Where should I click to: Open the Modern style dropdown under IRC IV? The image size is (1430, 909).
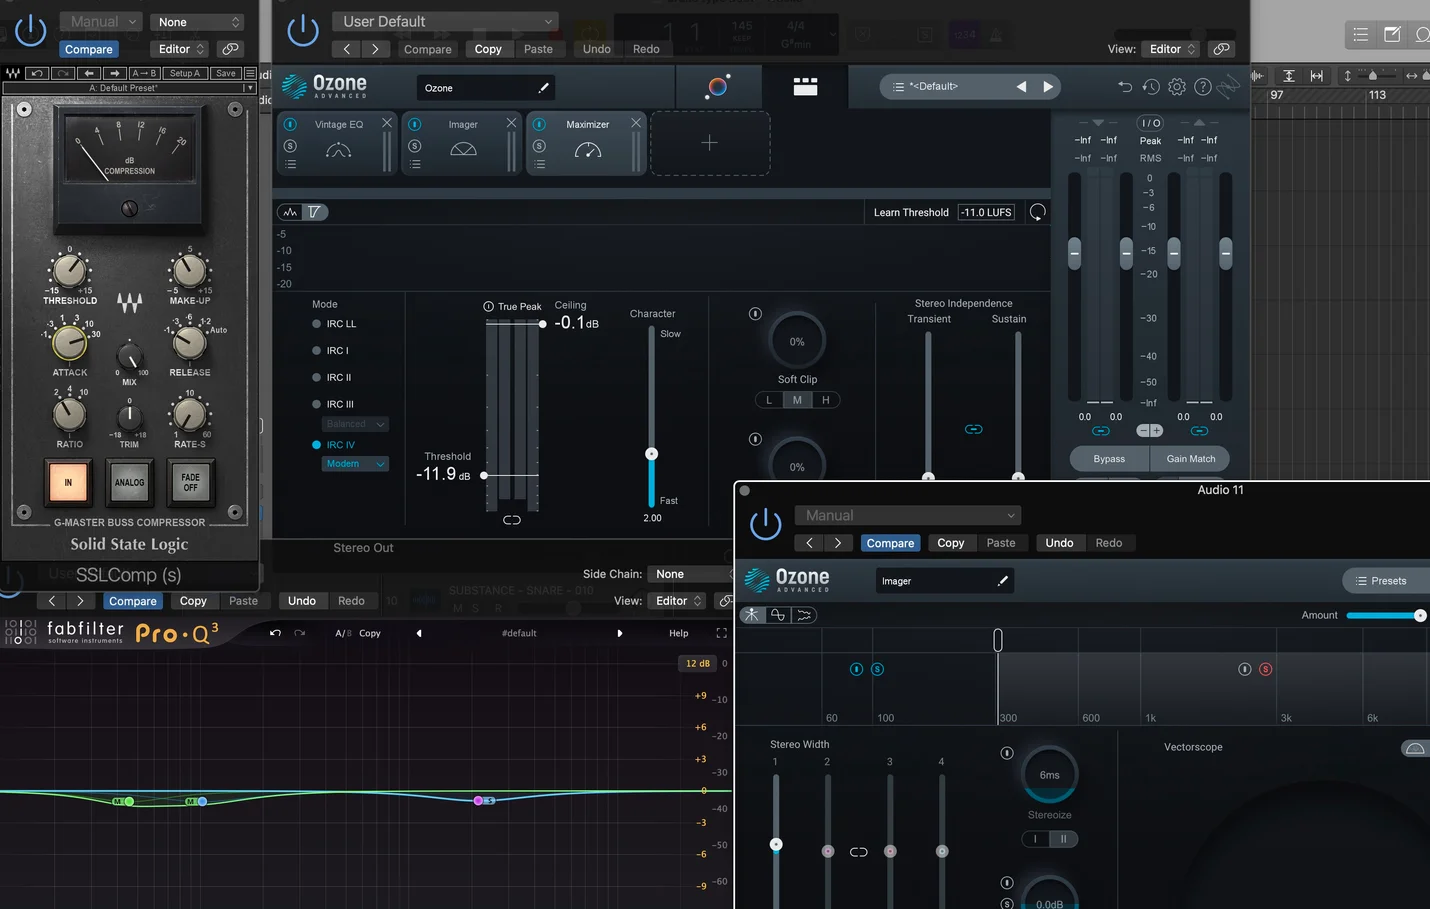[355, 464]
